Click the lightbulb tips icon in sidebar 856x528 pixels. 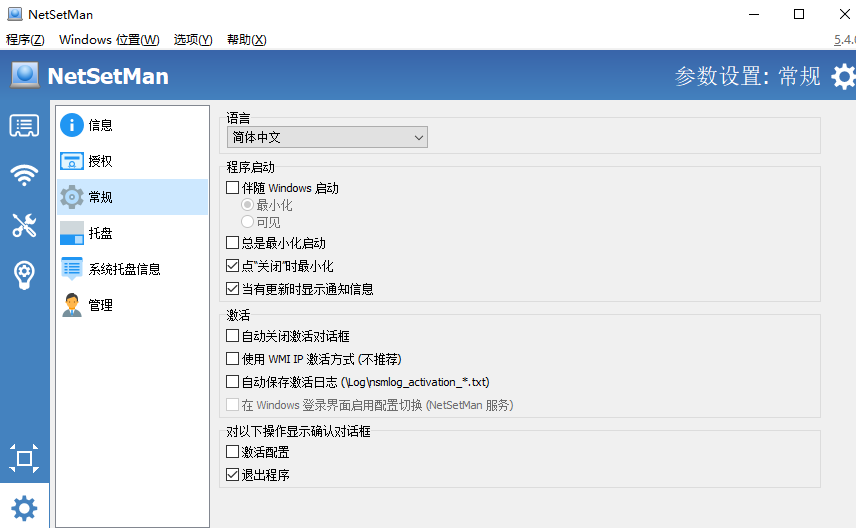24,275
